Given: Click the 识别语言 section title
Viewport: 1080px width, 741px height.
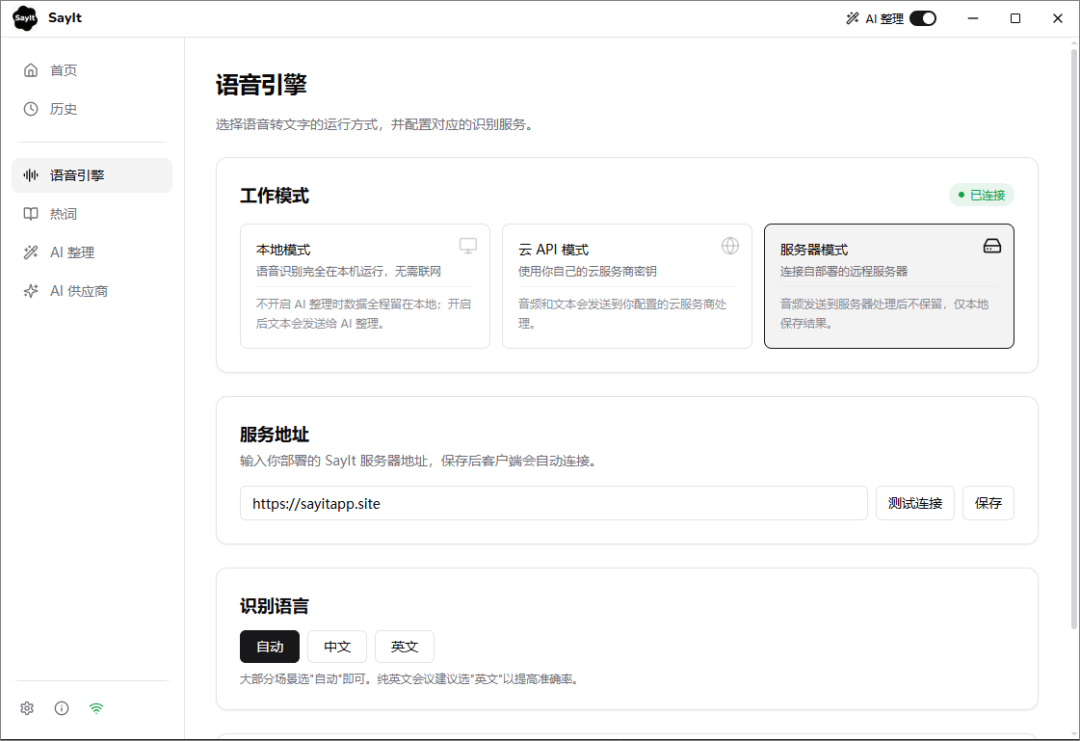Looking at the screenshot, I should [x=274, y=606].
